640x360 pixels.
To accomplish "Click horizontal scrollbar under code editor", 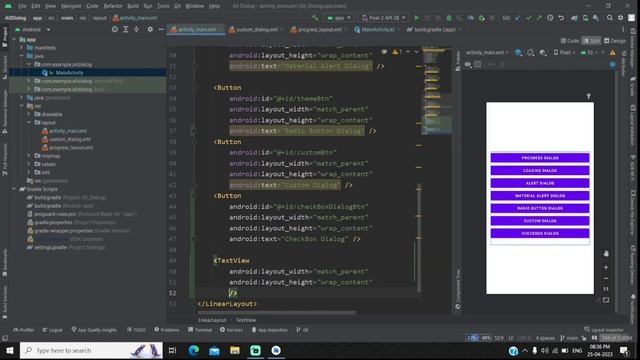I will pos(276,313).
